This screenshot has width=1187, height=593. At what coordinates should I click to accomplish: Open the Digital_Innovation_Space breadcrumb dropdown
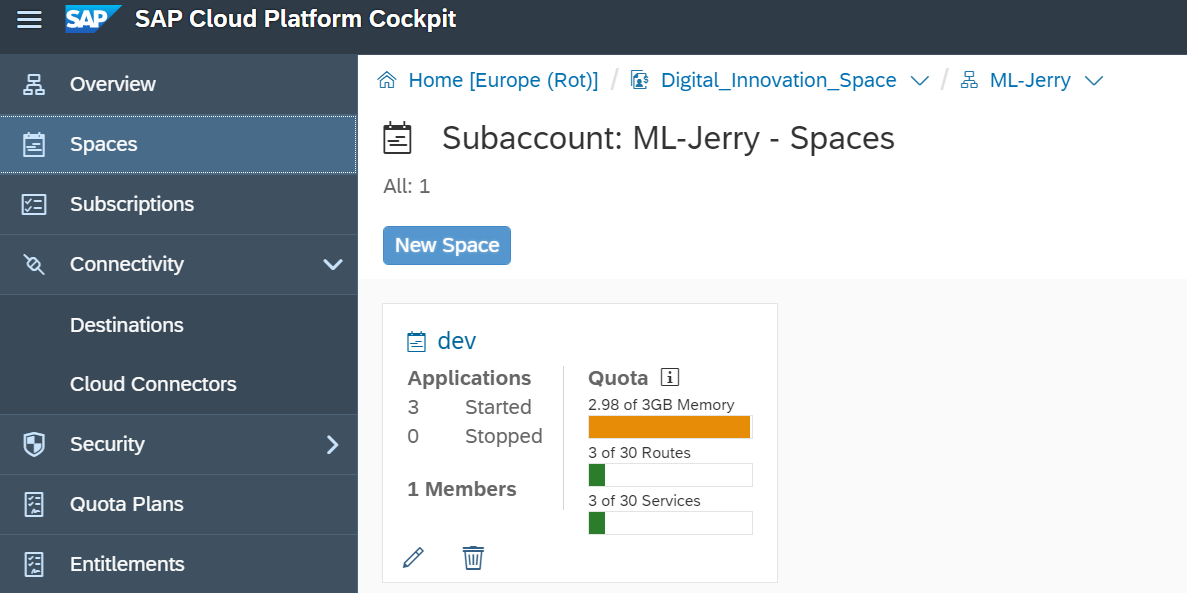coord(920,81)
